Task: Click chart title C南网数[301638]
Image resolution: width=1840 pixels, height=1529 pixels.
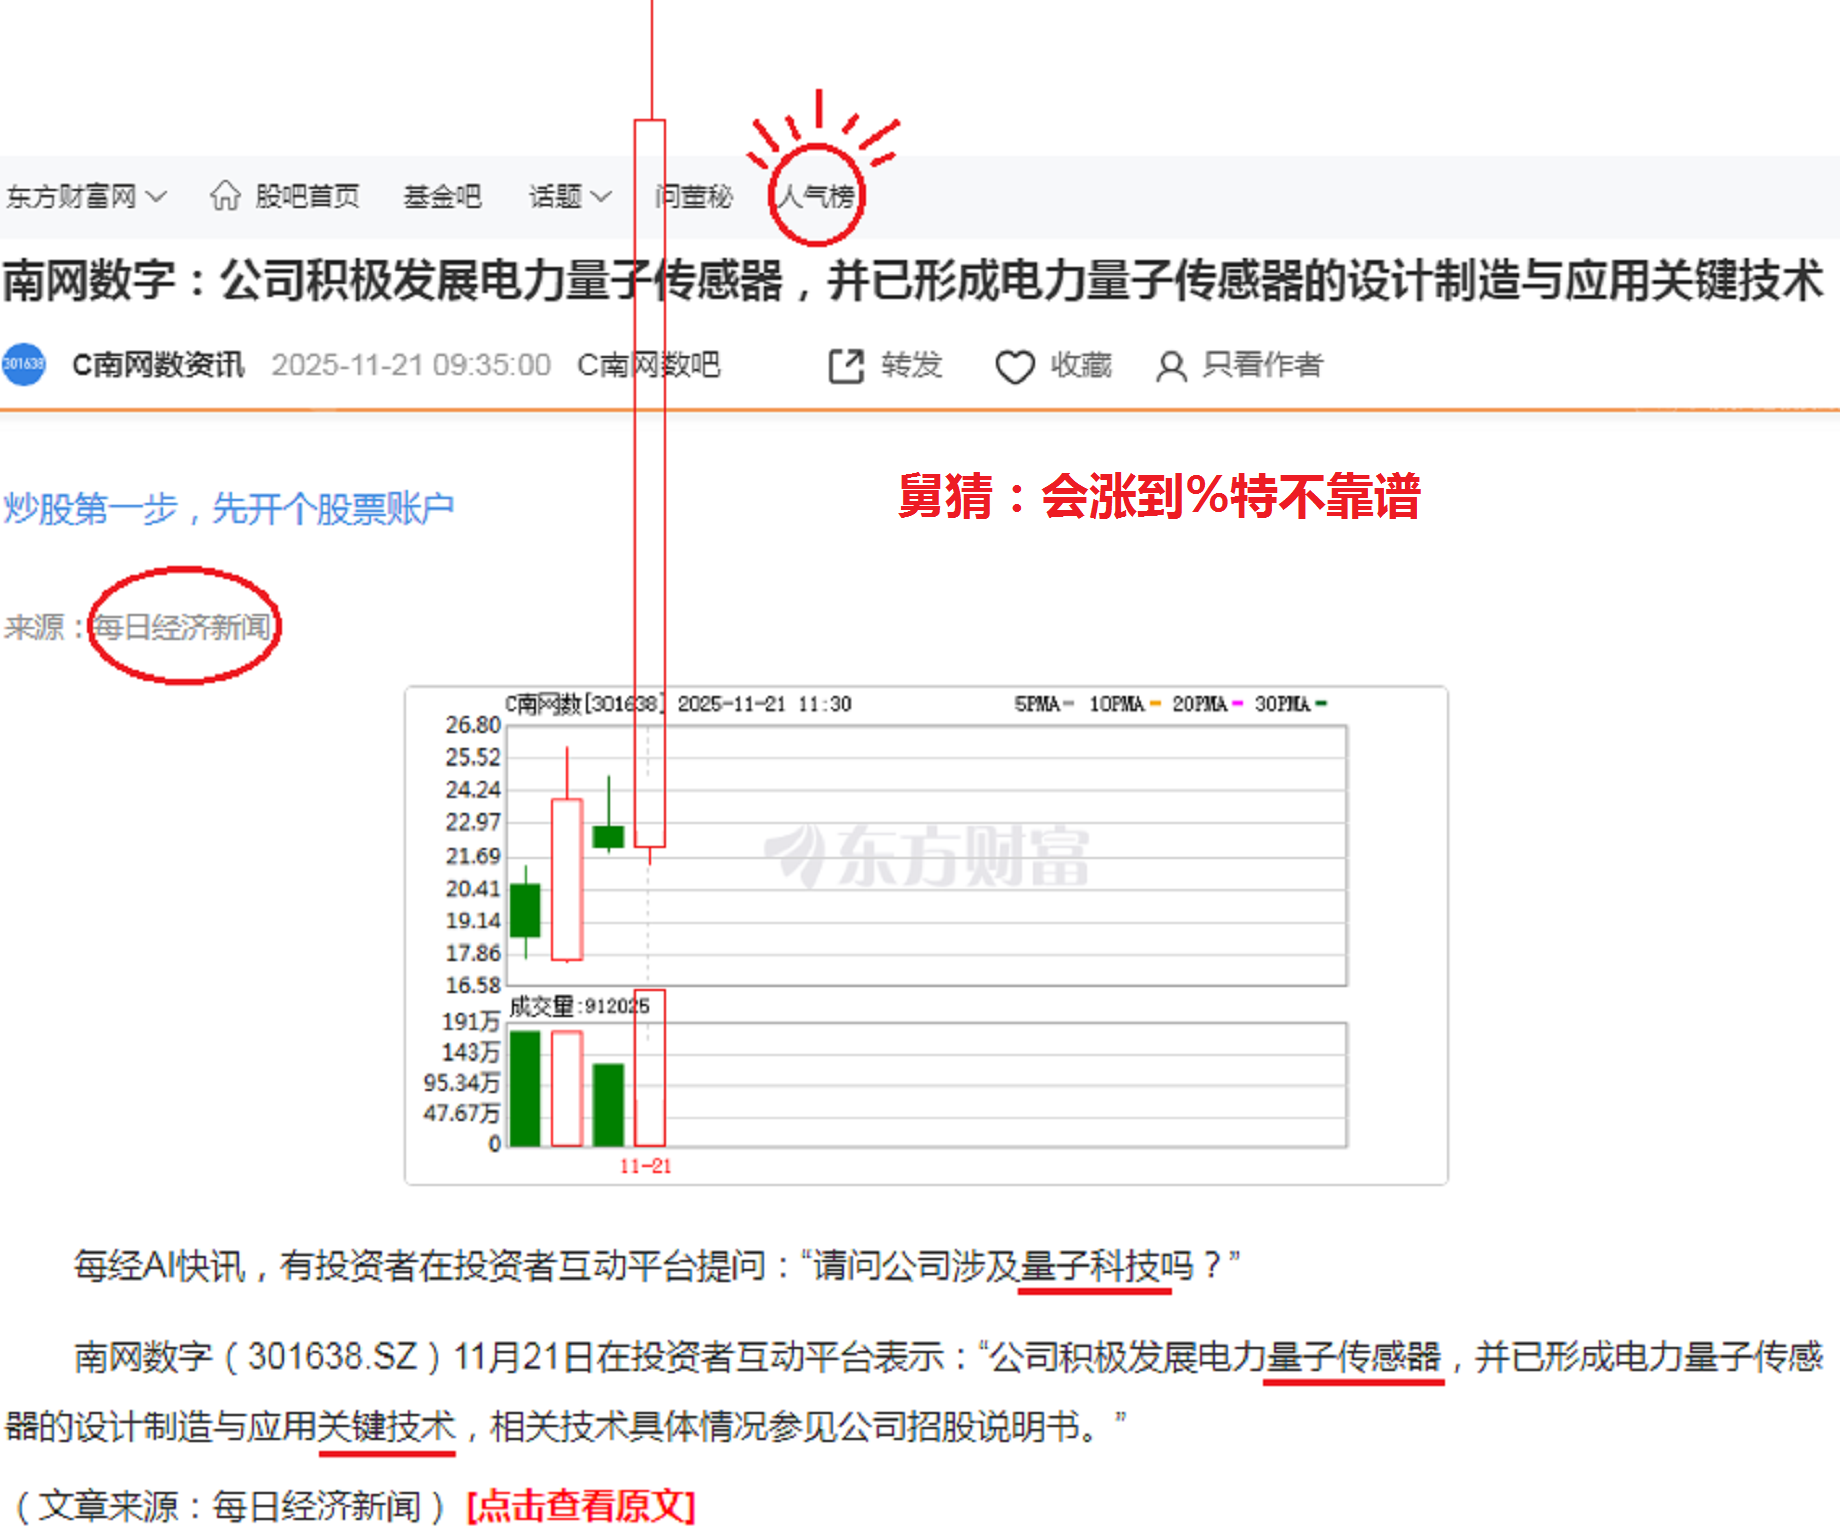Action: (x=584, y=704)
